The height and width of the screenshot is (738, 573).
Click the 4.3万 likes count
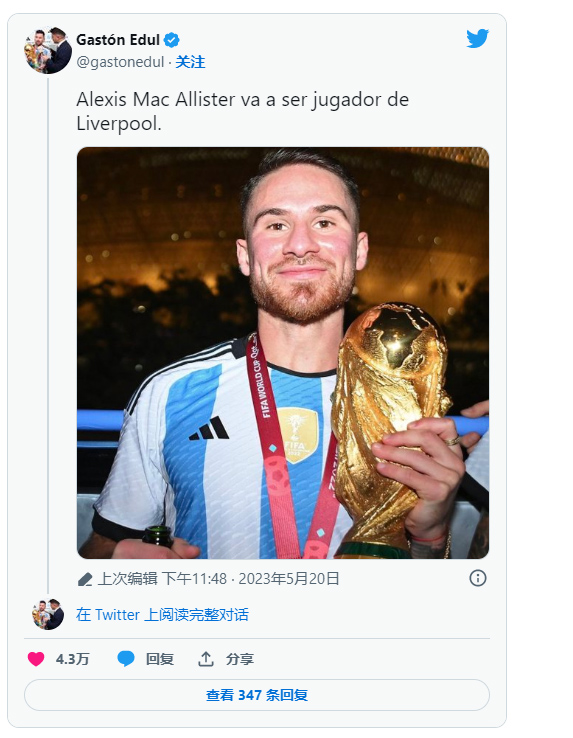tap(73, 659)
